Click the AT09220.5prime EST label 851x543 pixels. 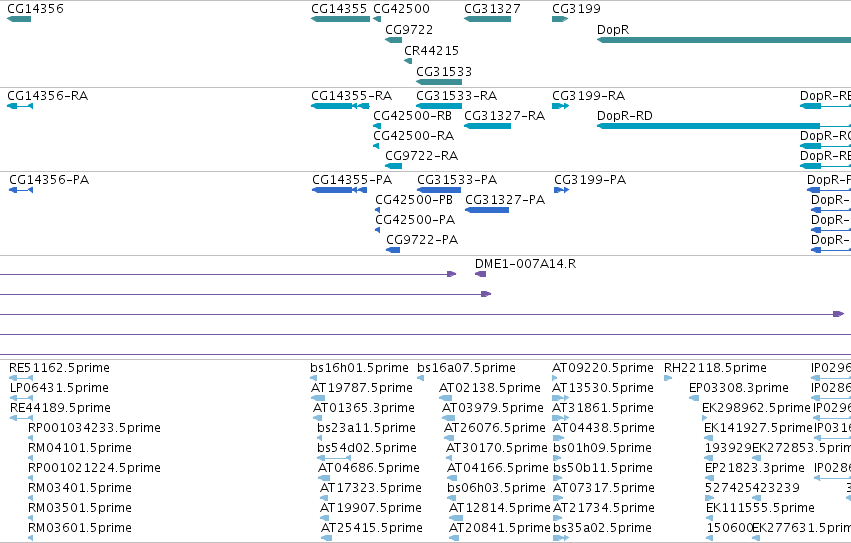603,368
